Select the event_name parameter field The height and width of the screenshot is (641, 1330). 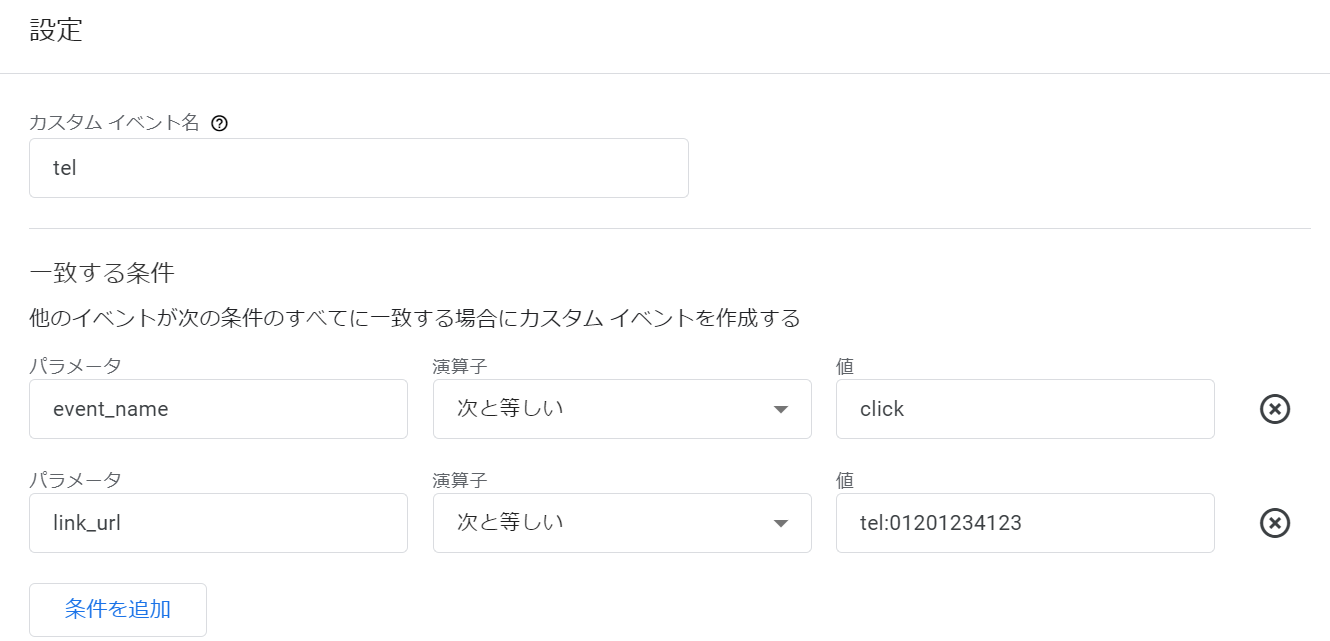(x=218, y=409)
